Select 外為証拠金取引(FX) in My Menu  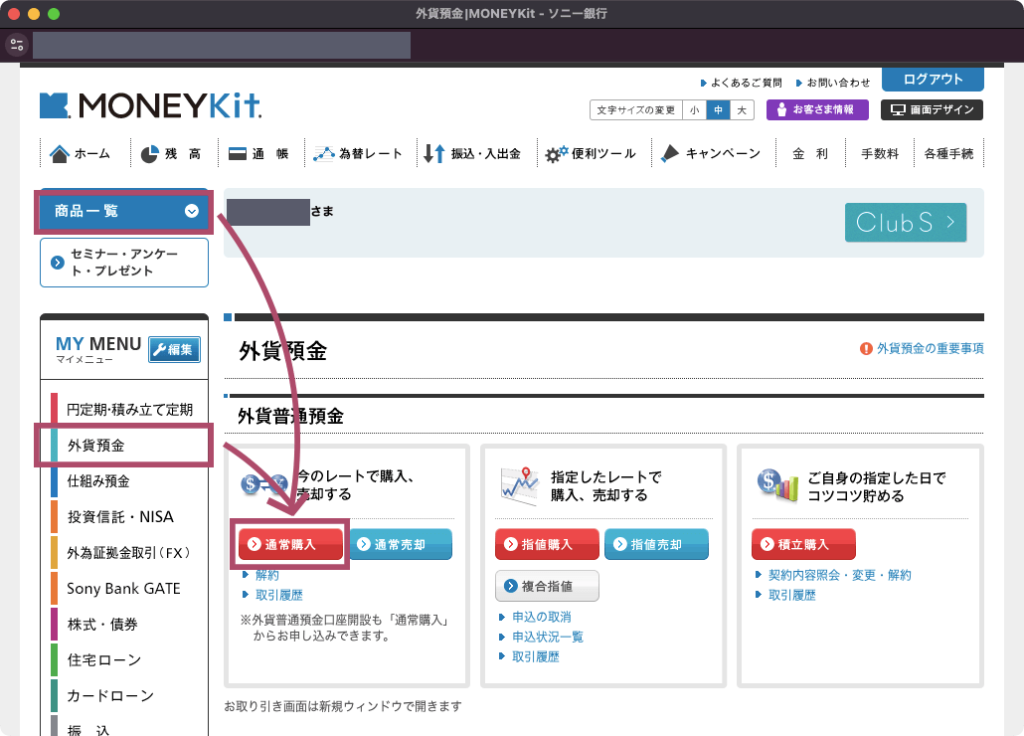tap(129, 553)
